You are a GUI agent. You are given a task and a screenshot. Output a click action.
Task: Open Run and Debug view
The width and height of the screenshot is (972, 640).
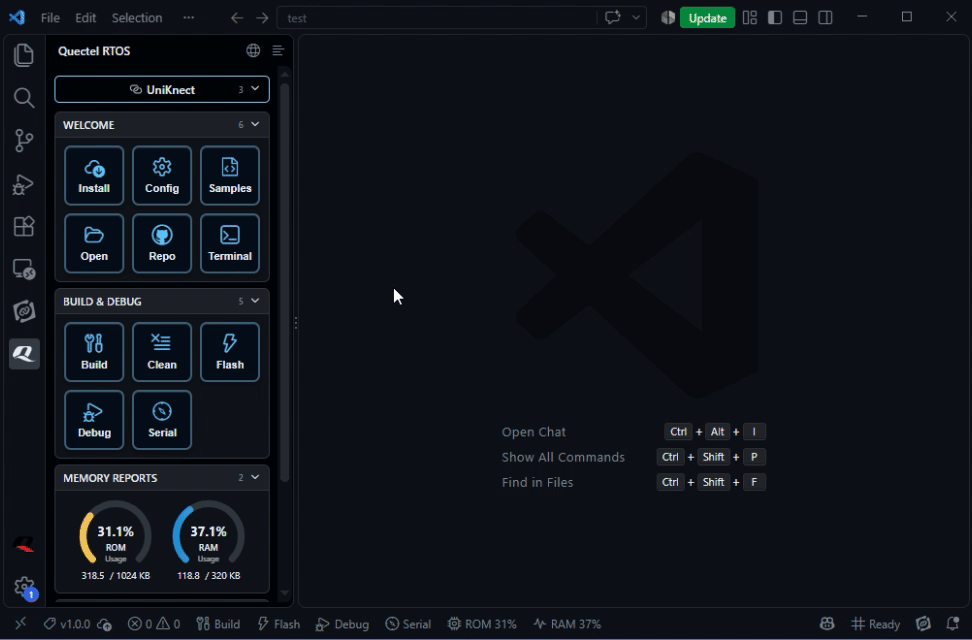point(24,184)
